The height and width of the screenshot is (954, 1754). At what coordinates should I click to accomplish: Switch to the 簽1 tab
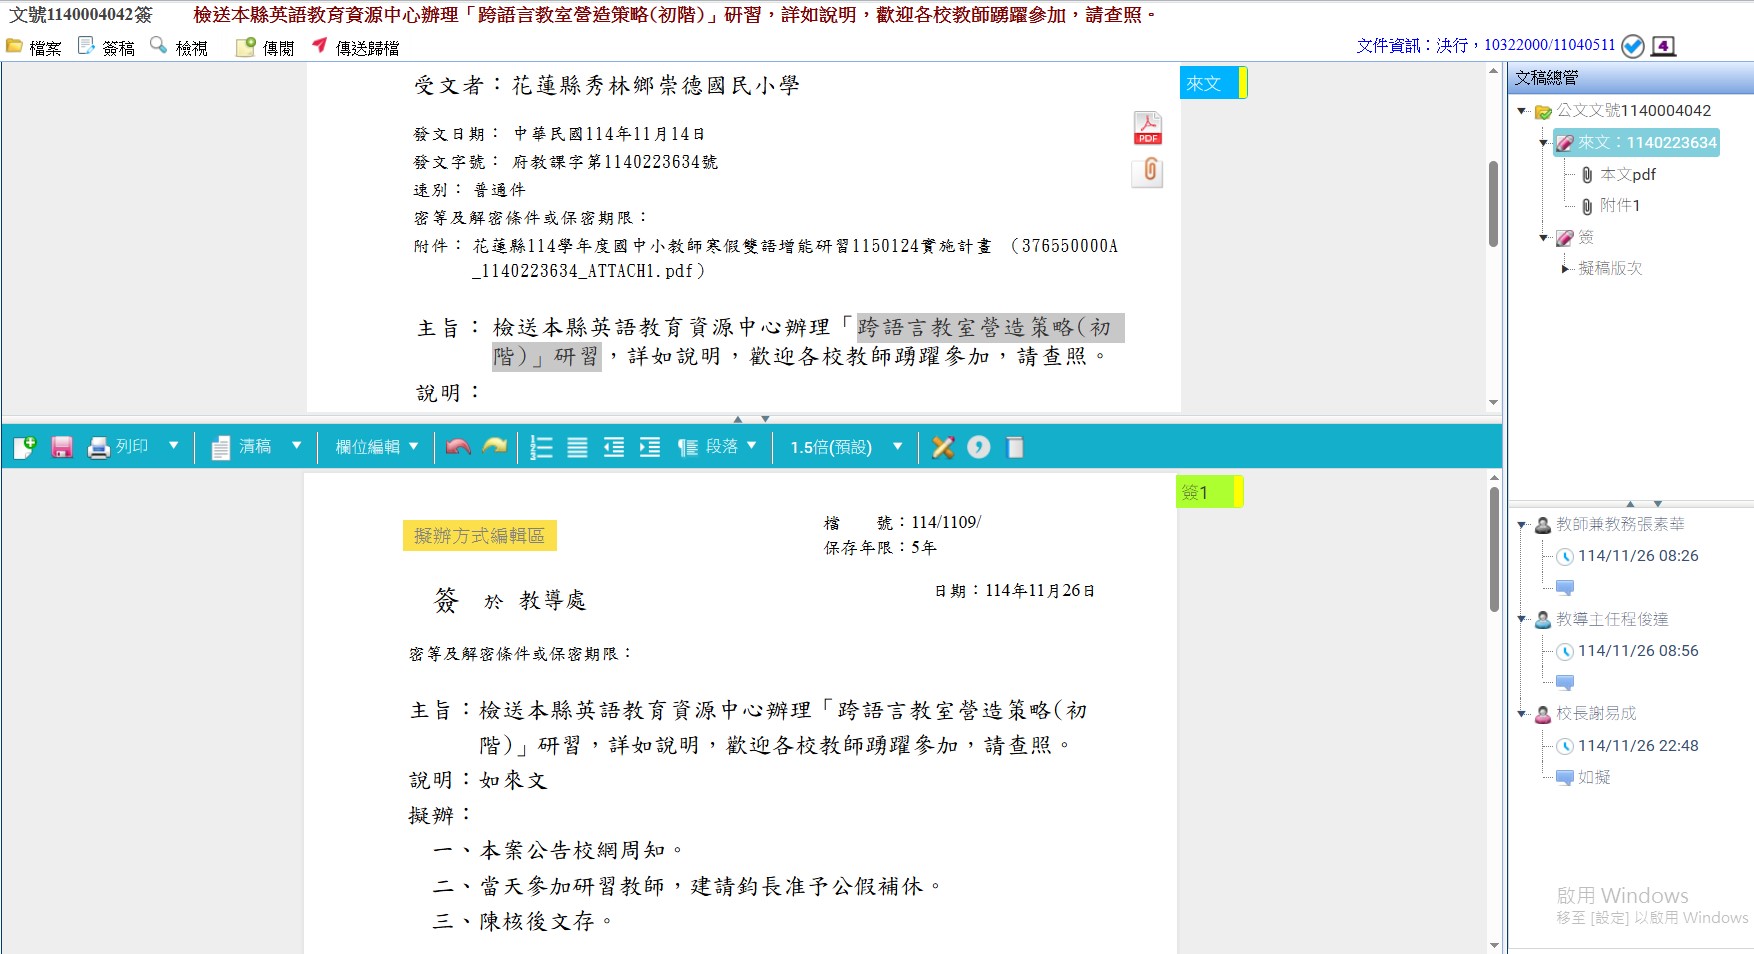pos(1207,492)
